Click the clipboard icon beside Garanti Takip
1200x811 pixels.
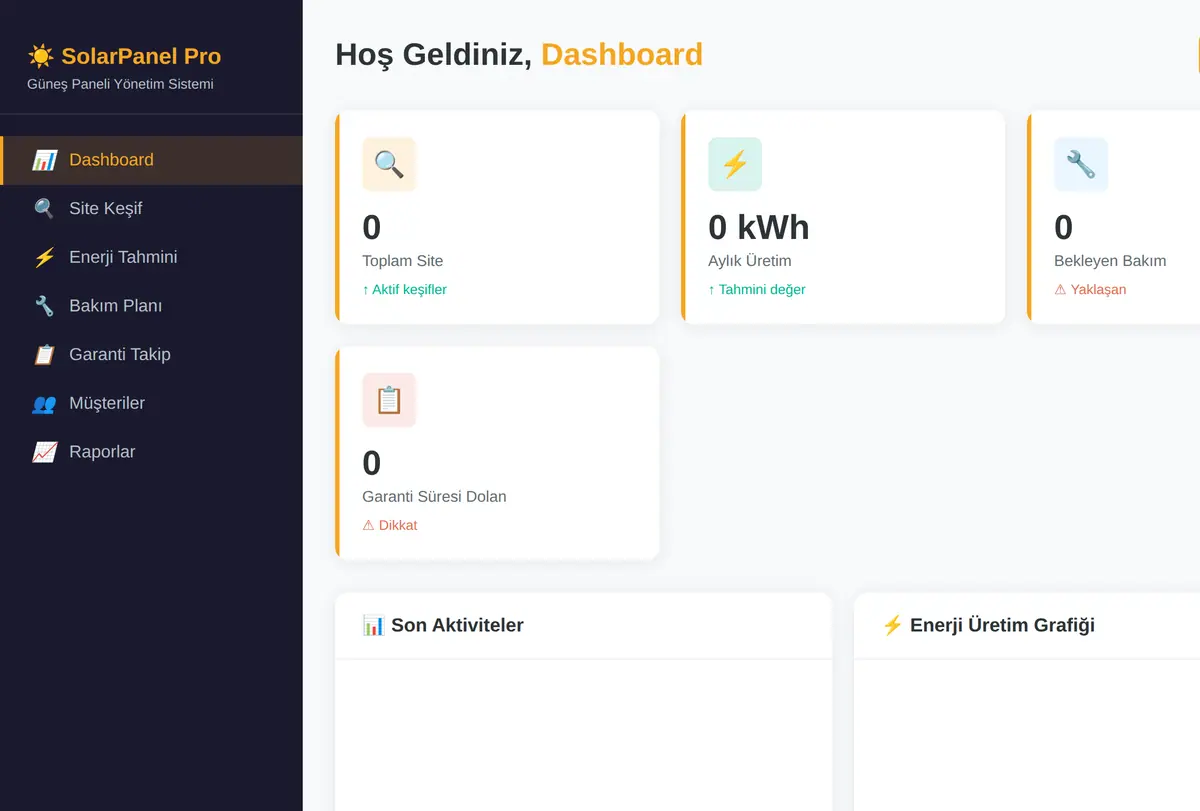click(x=44, y=355)
